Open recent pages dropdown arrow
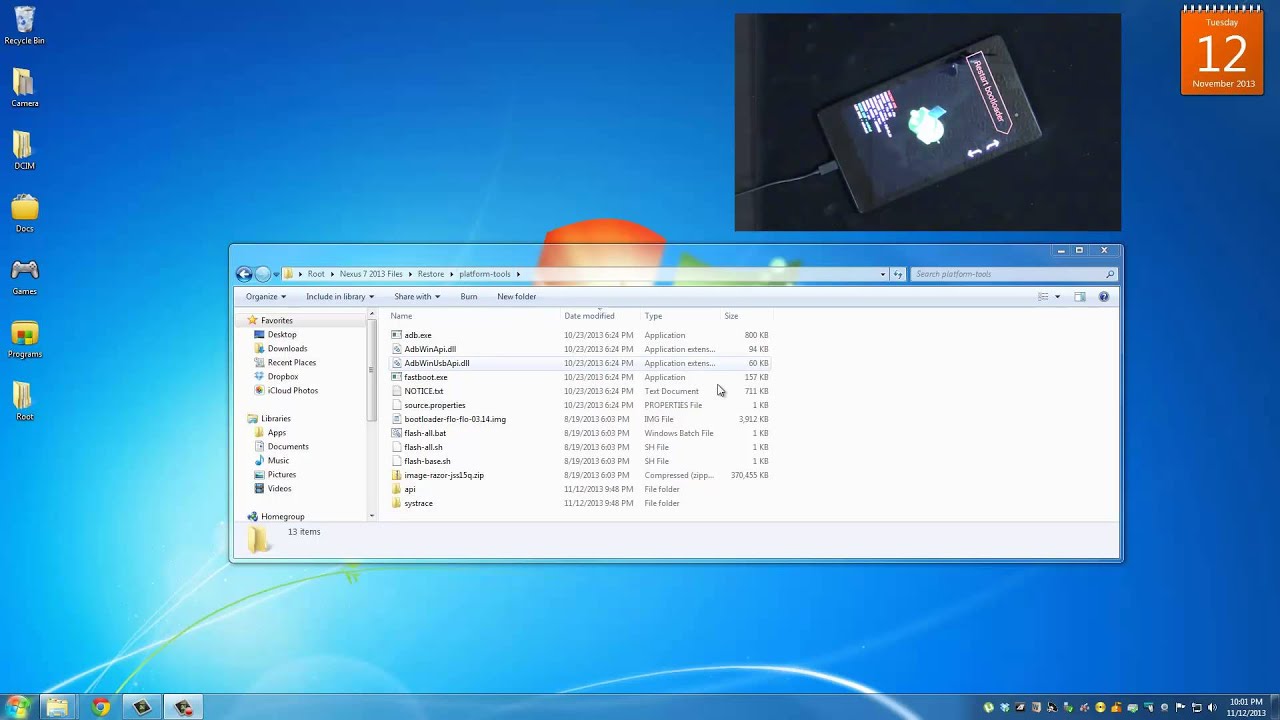 tap(277, 274)
